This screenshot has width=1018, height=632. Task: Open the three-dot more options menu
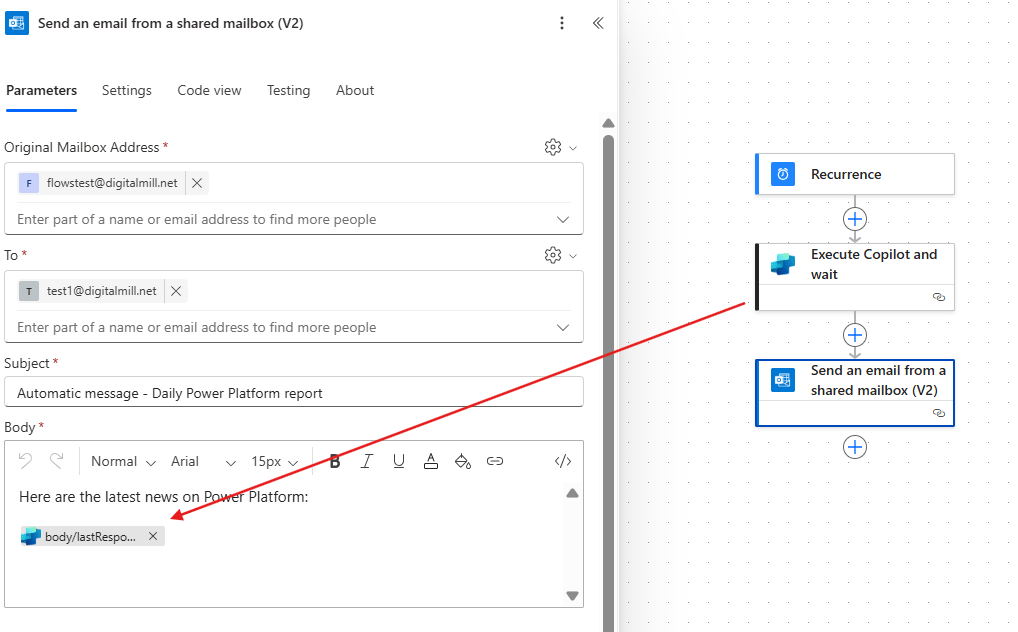[x=562, y=23]
